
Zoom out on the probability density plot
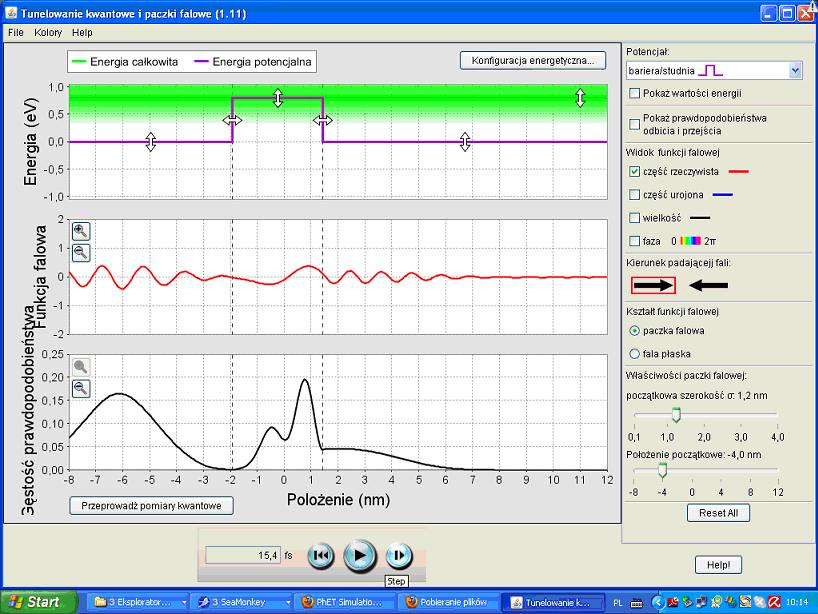tap(81, 389)
